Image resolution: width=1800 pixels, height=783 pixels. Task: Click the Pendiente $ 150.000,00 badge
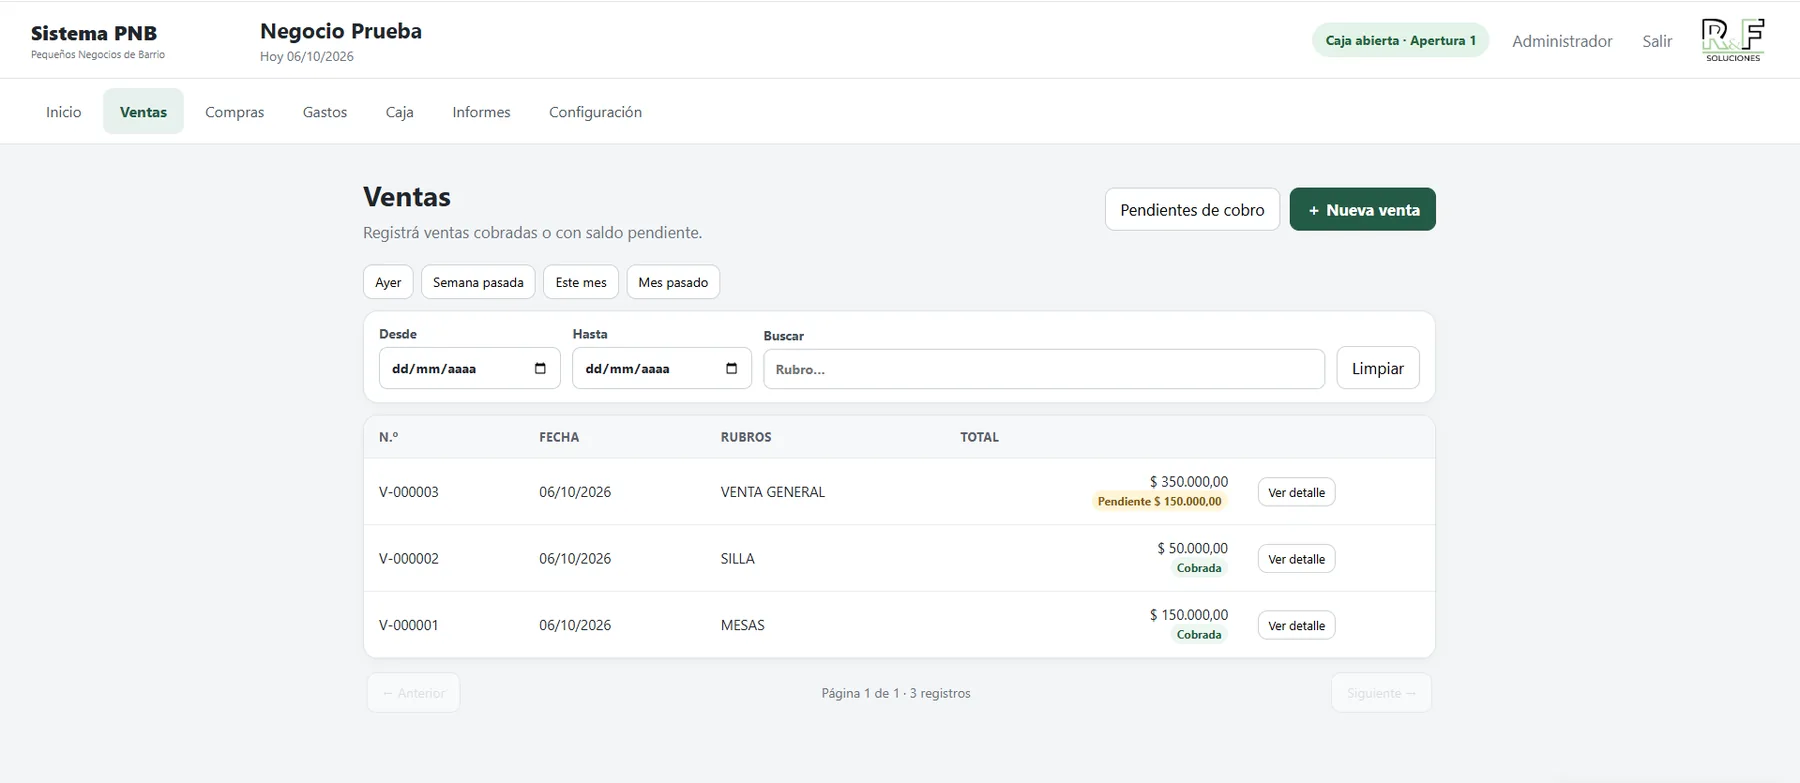(x=1160, y=501)
